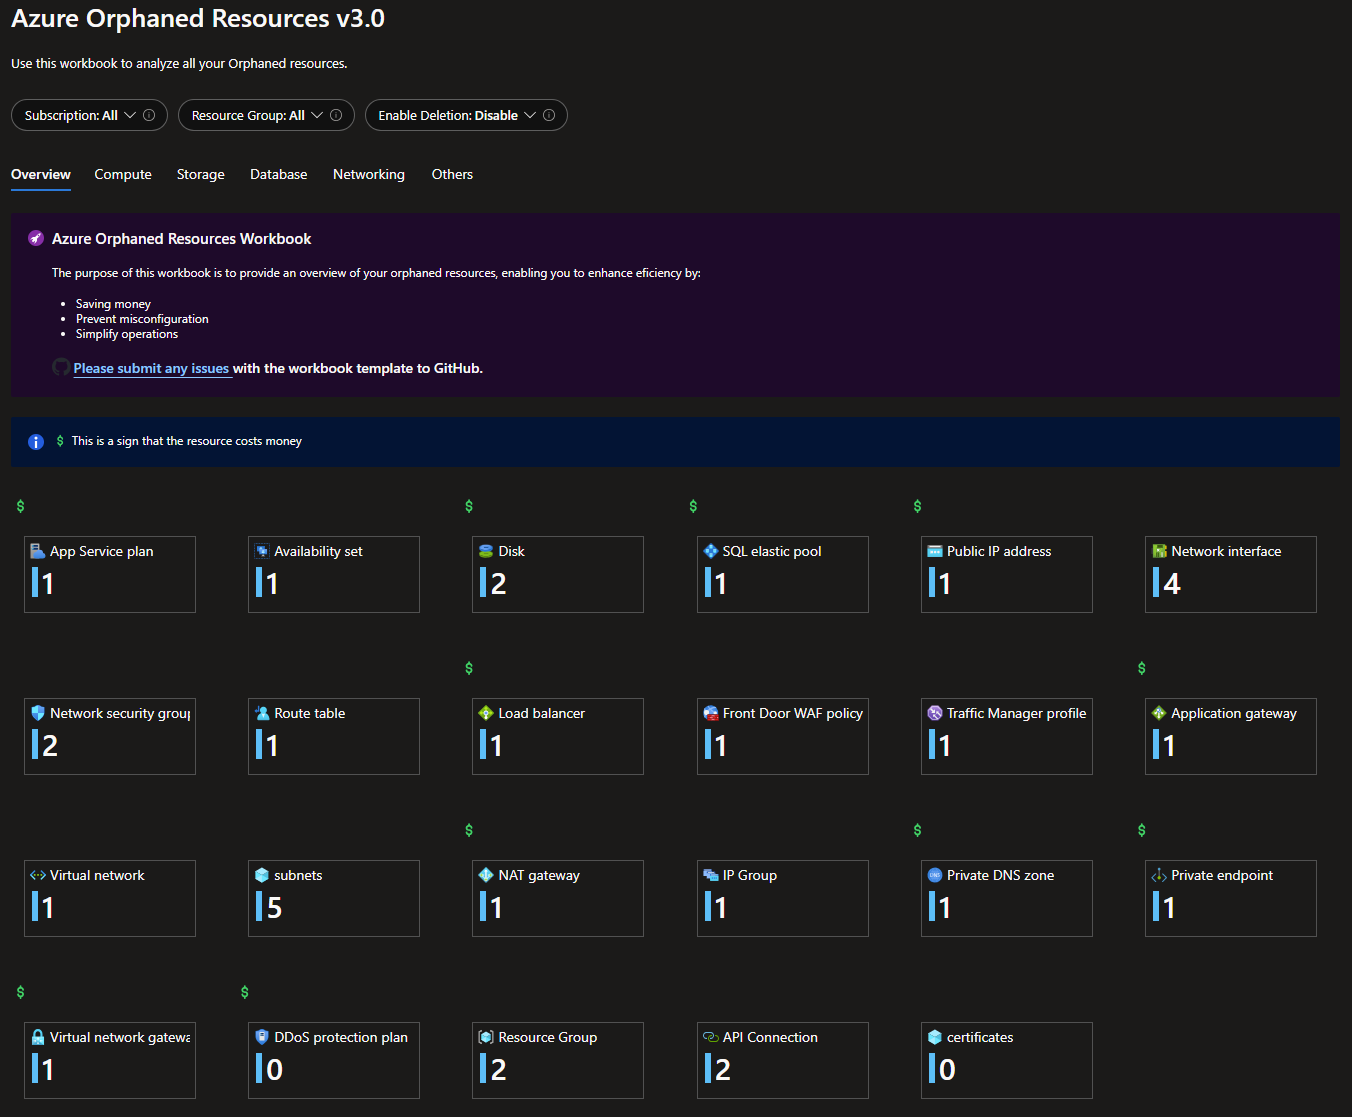The width and height of the screenshot is (1352, 1117).
Task: Click the DDoS protection plan tile
Action: click(x=333, y=1060)
